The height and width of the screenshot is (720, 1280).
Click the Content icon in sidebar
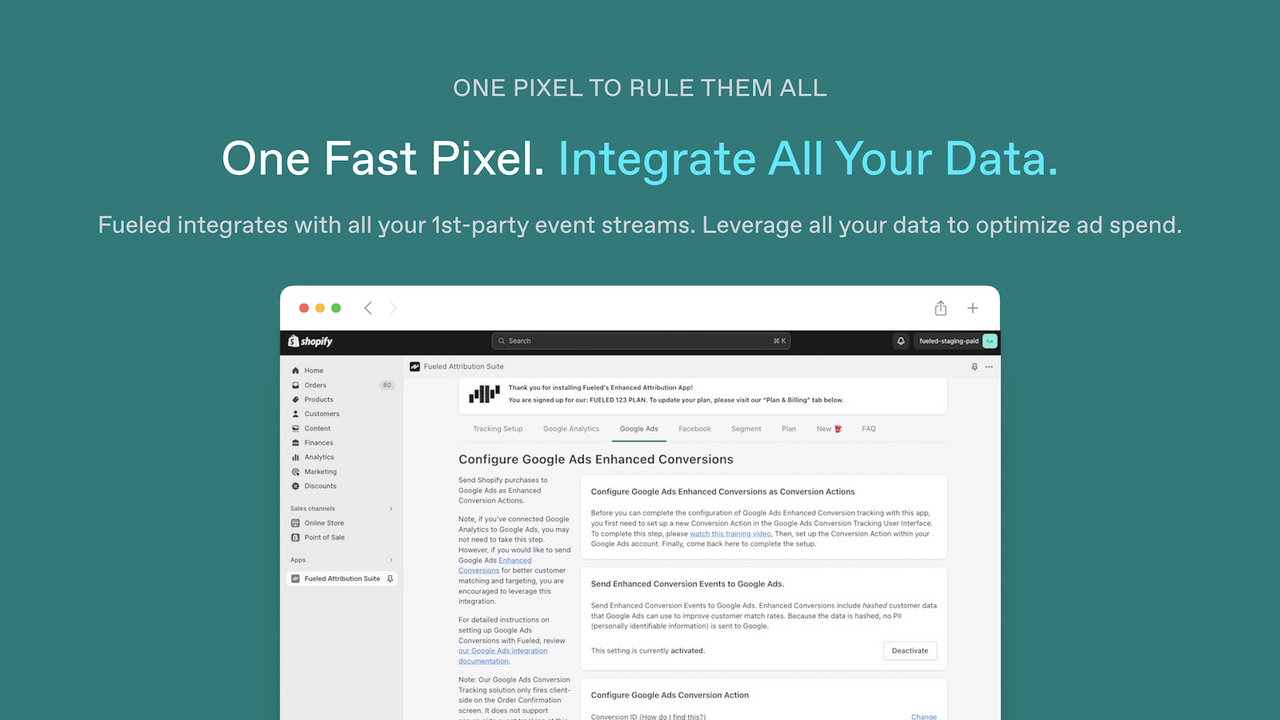click(x=295, y=429)
